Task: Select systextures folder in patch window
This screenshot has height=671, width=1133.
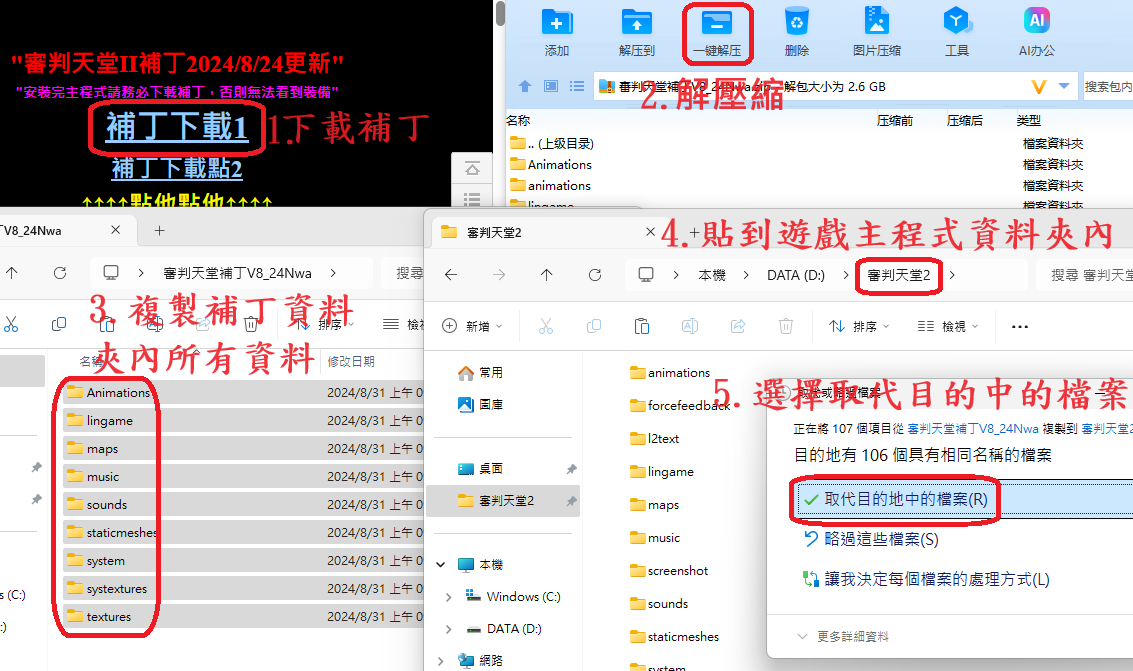Action: coord(116,589)
